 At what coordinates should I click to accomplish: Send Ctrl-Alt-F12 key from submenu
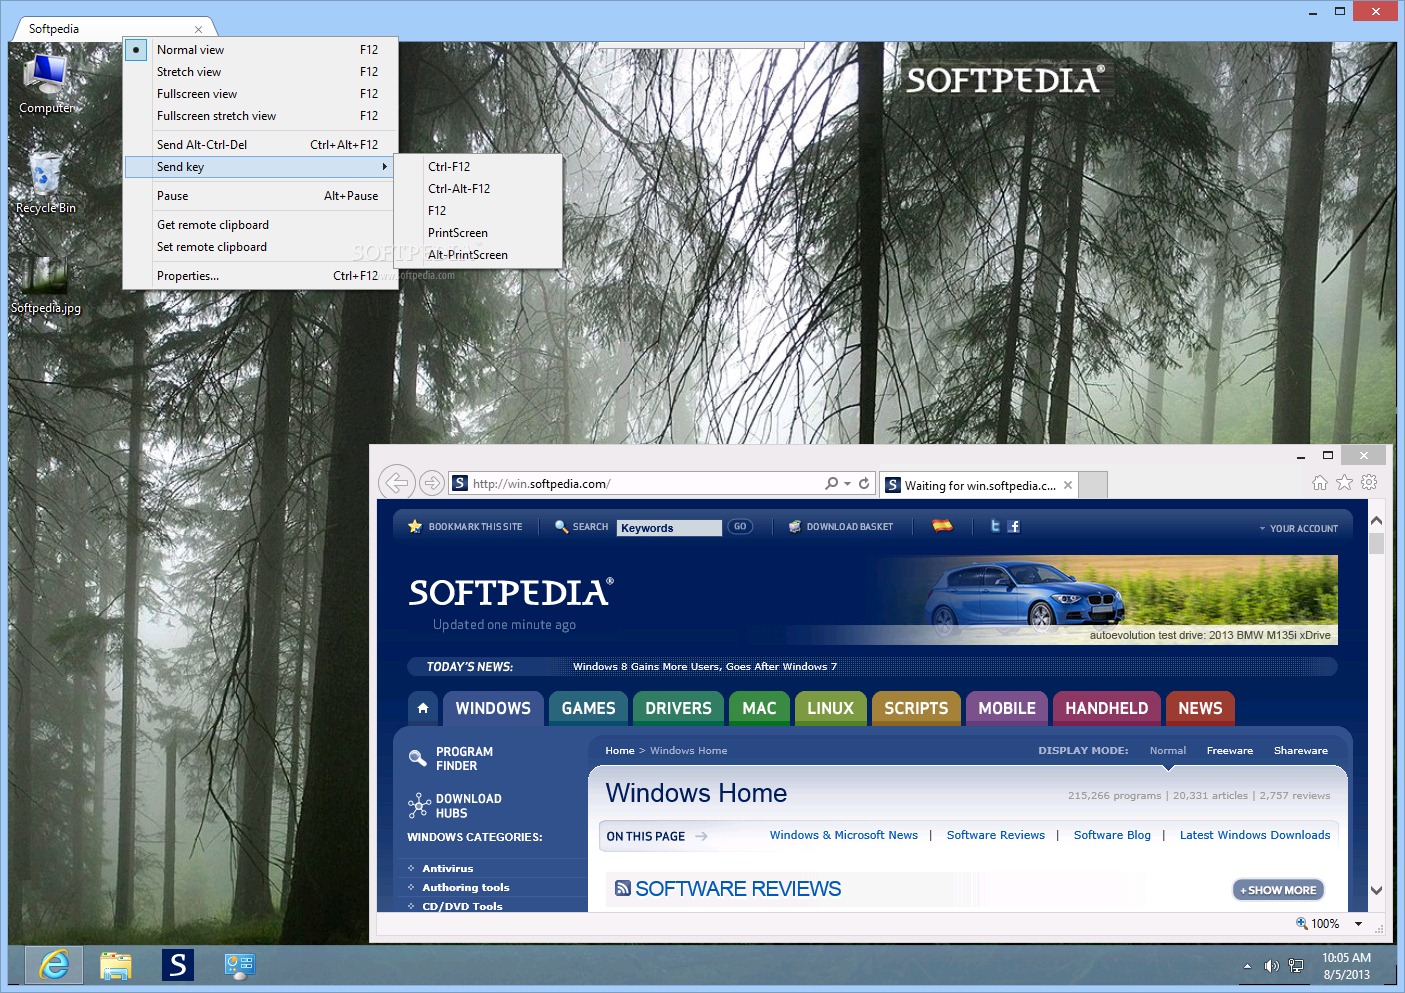(x=478, y=189)
